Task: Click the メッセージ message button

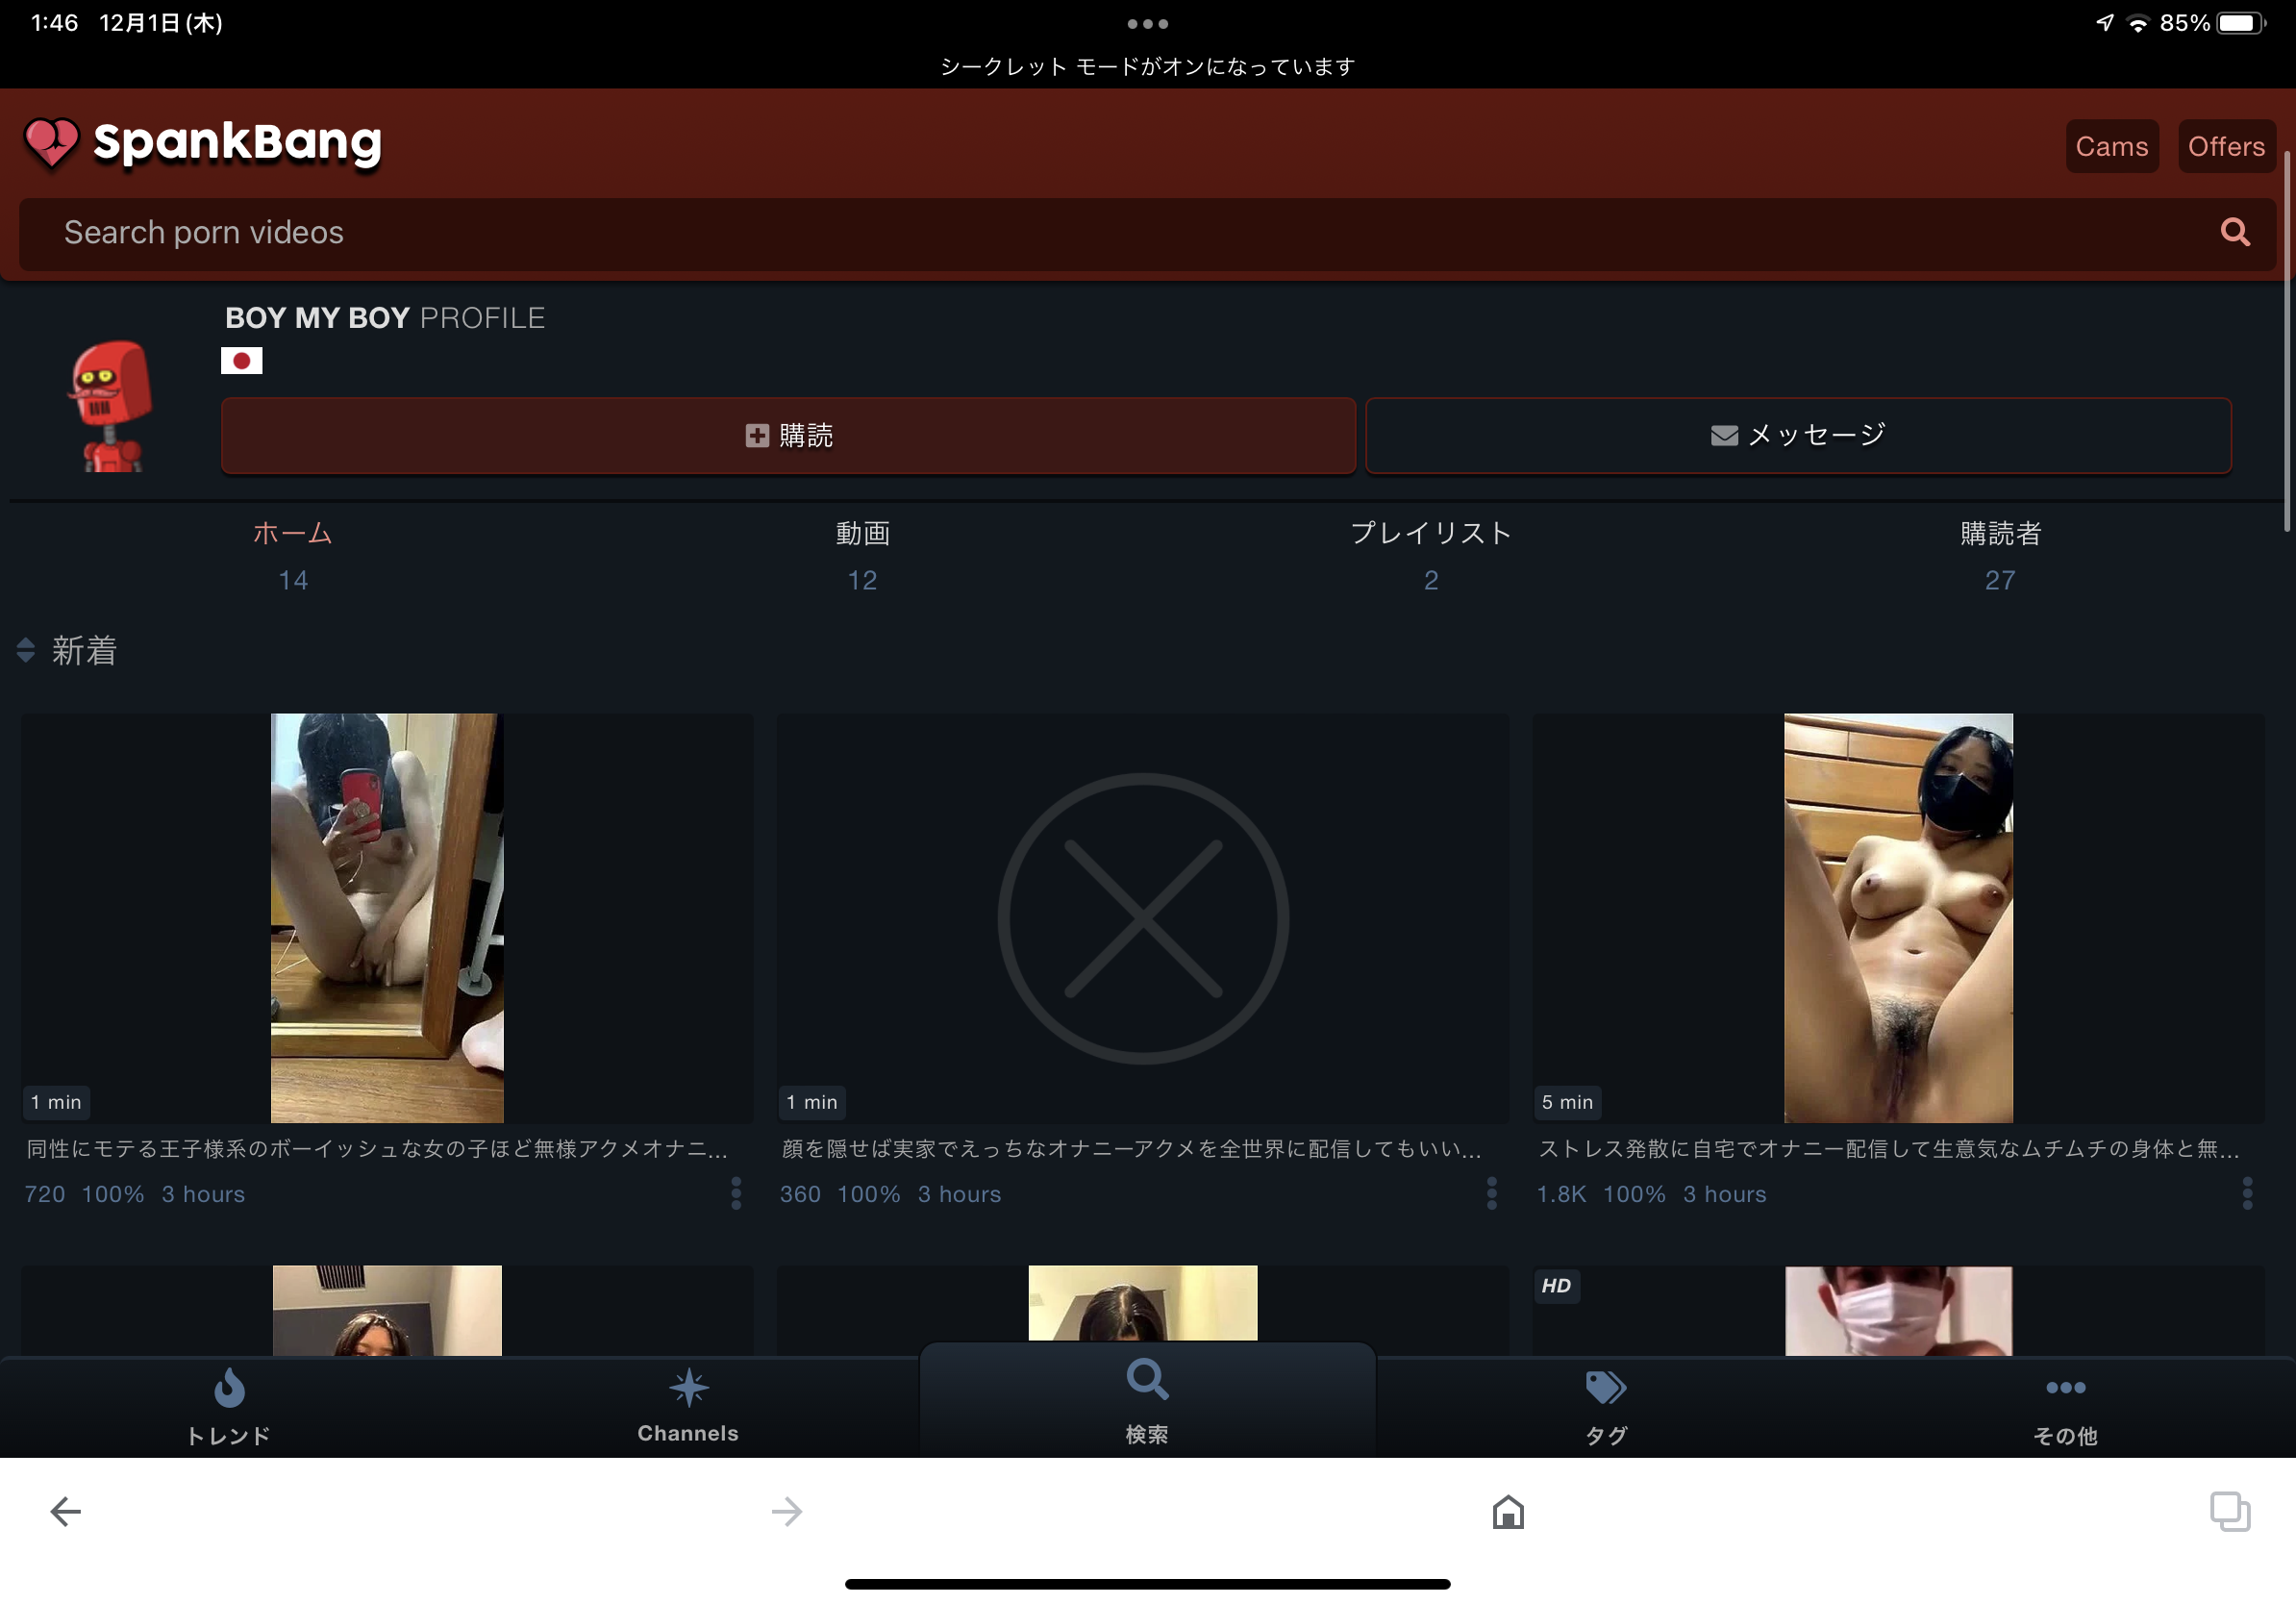Action: point(1798,436)
